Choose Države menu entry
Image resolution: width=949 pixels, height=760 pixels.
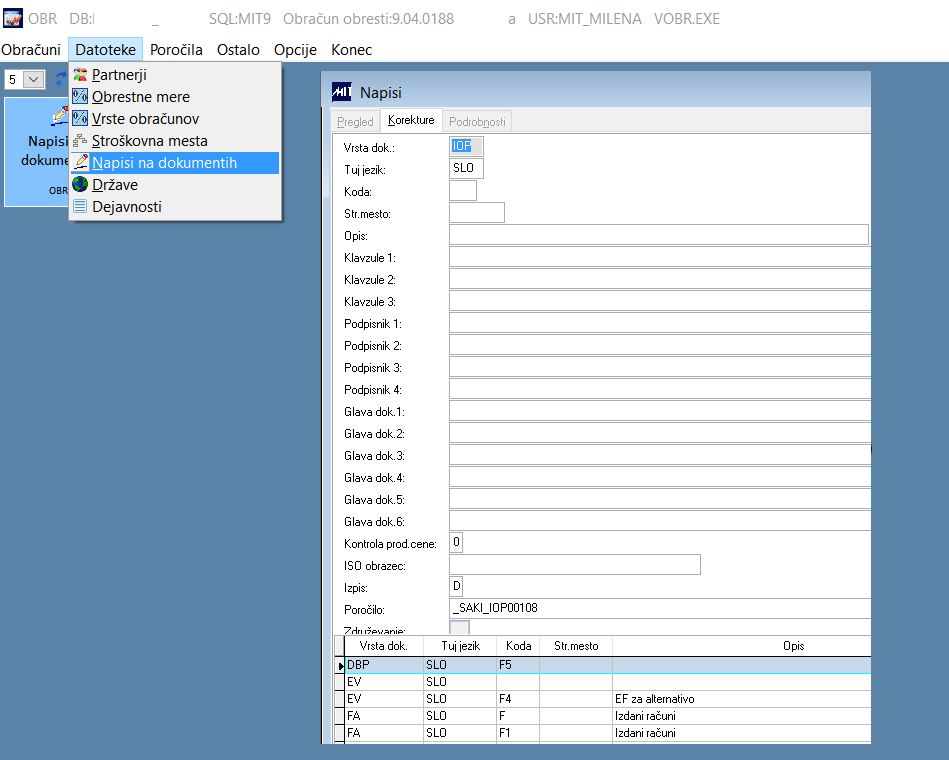point(175,185)
